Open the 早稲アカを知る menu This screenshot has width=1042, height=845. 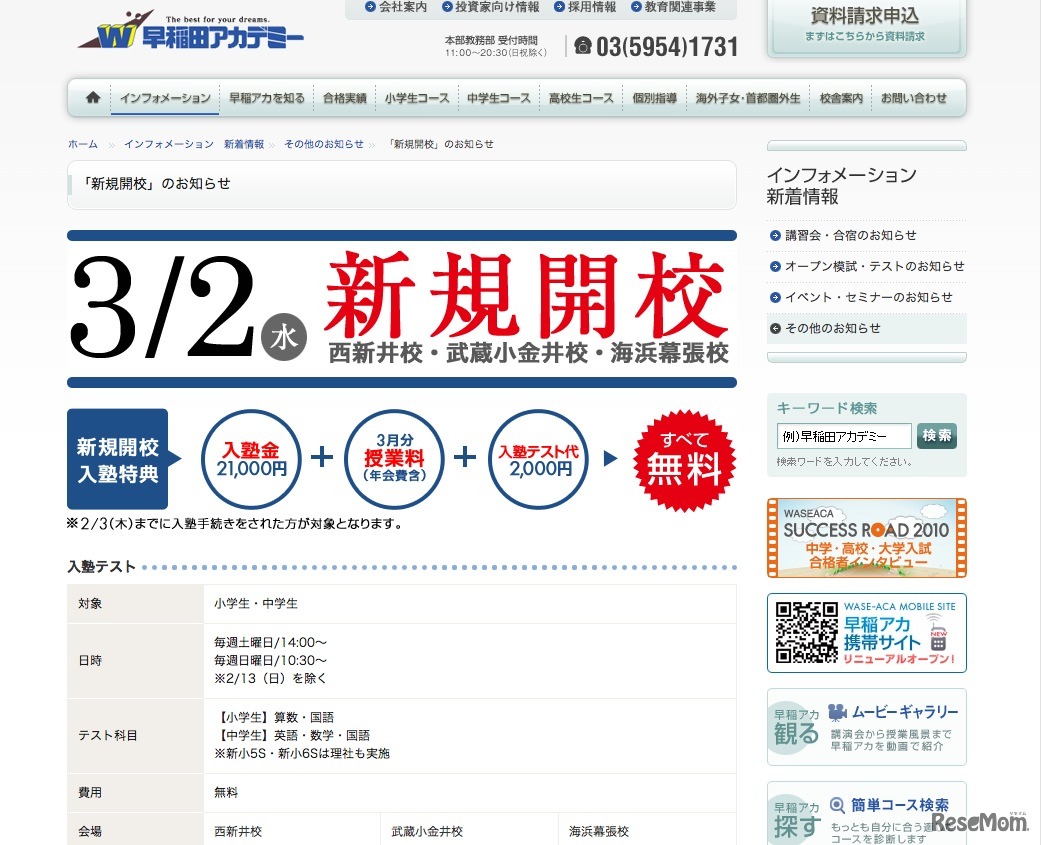266,98
